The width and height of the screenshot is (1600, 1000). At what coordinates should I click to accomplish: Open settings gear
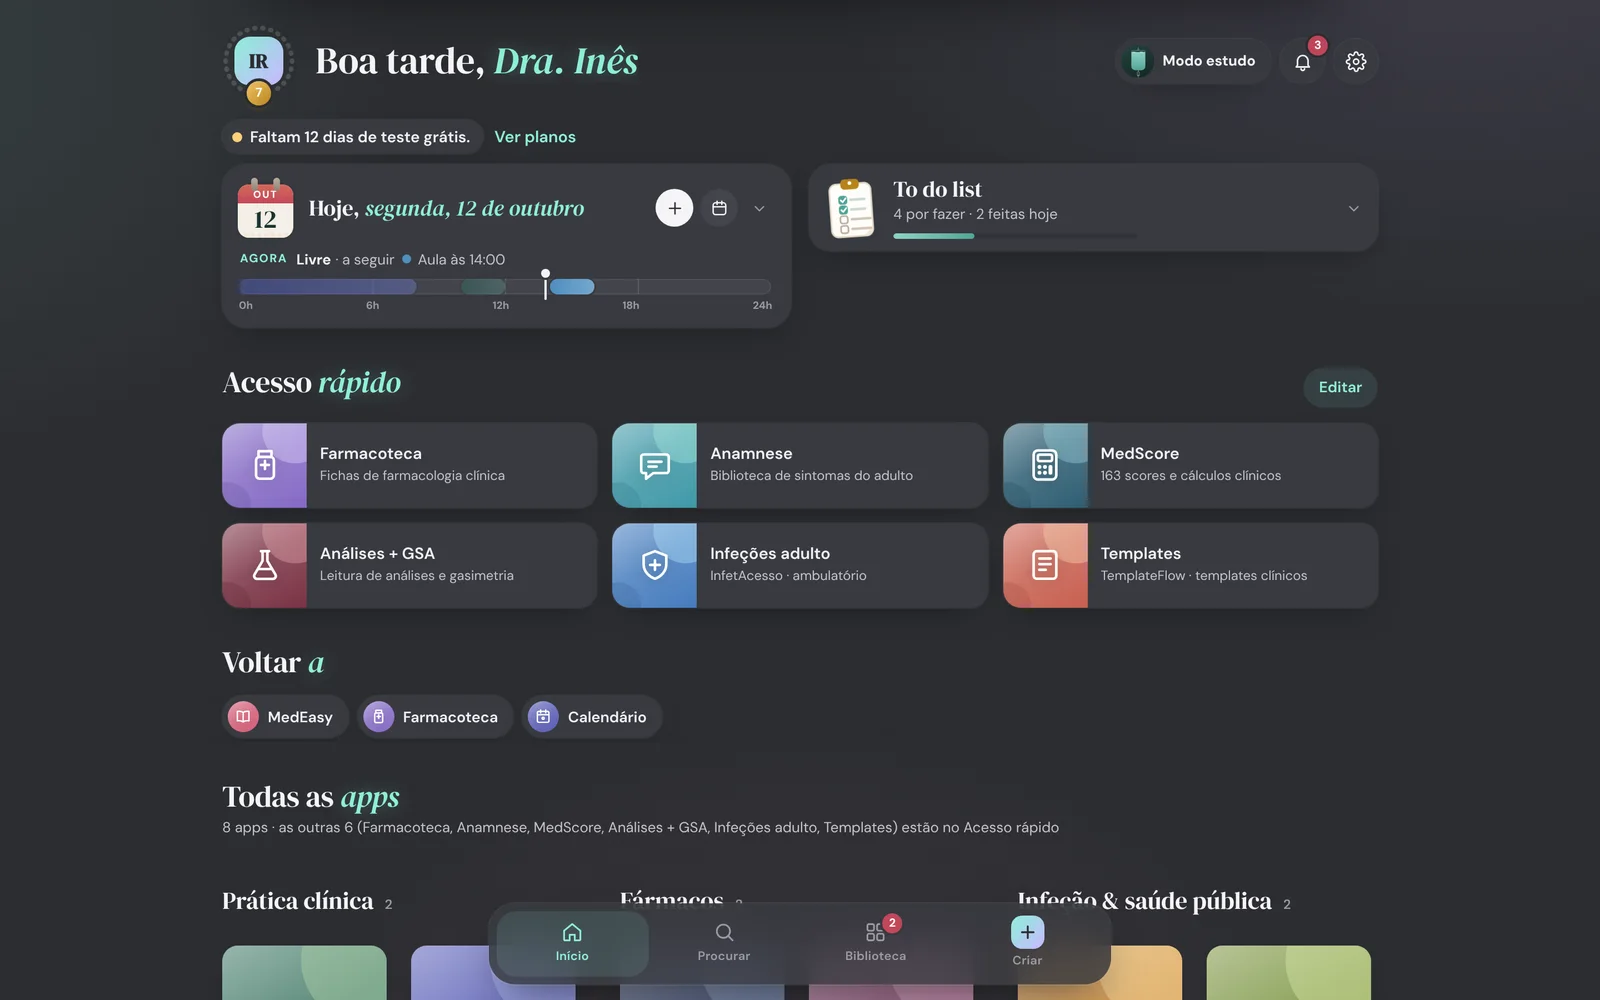[x=1356, y=62]
